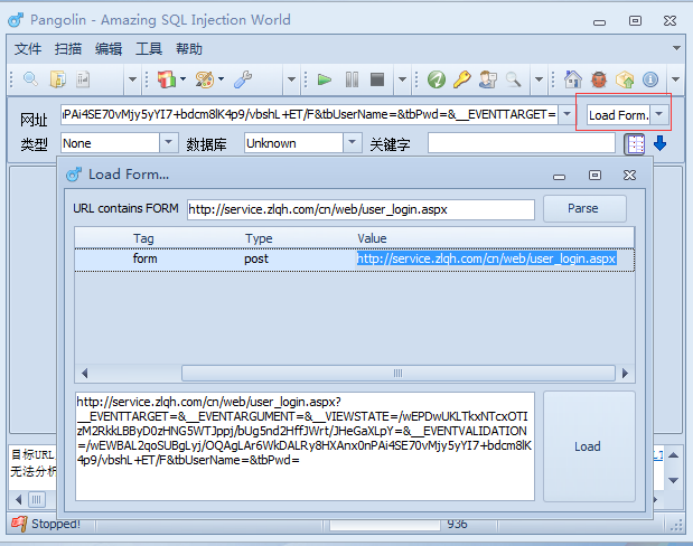Click form table horizontal scrollbar thumb
Screen dimensions: 693x546
click(x=398, y=373)
